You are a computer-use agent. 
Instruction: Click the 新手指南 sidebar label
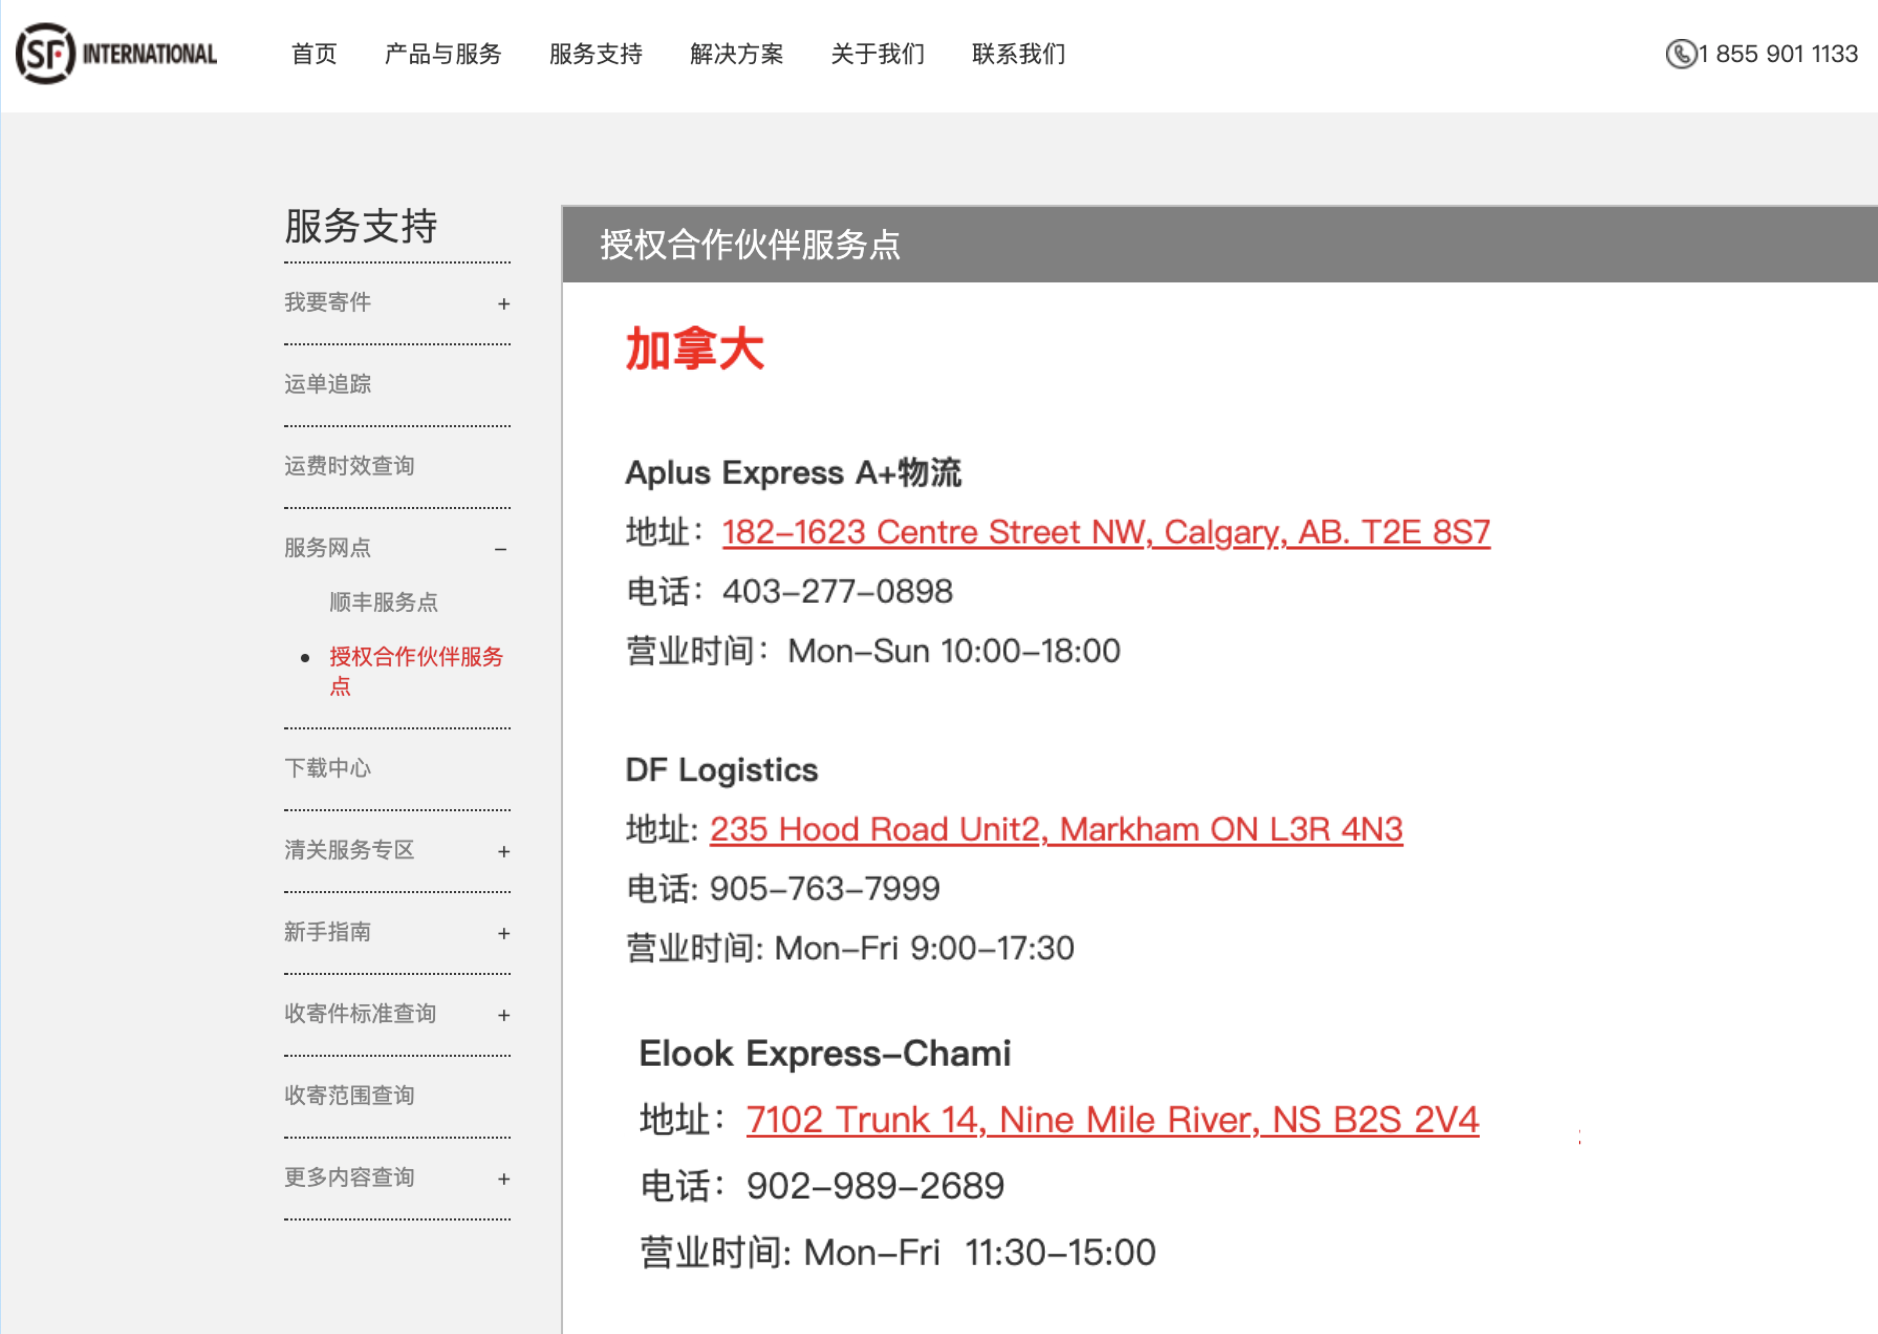click(x=328, y=932)
